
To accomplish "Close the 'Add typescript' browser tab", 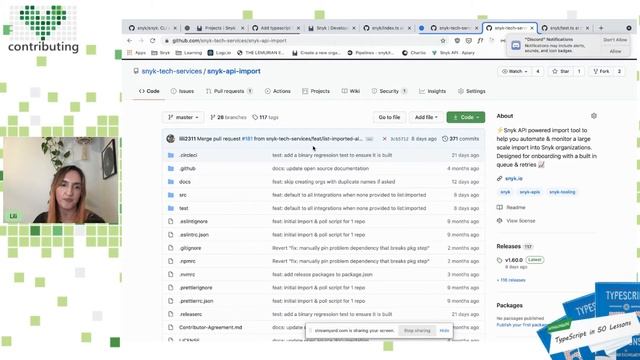I will (298, 28).
